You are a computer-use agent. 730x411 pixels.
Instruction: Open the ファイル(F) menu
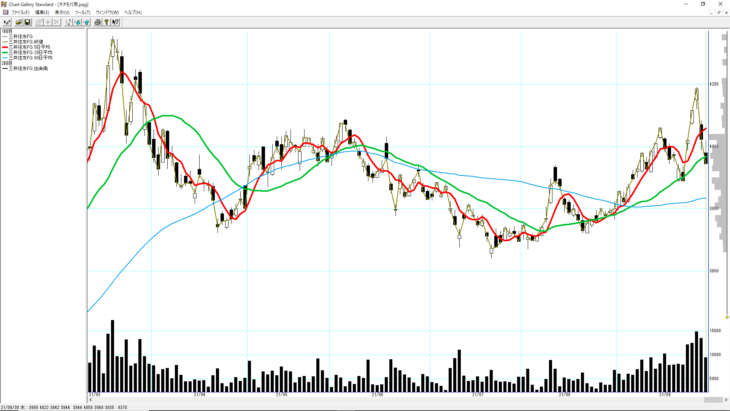pos(19,12)
